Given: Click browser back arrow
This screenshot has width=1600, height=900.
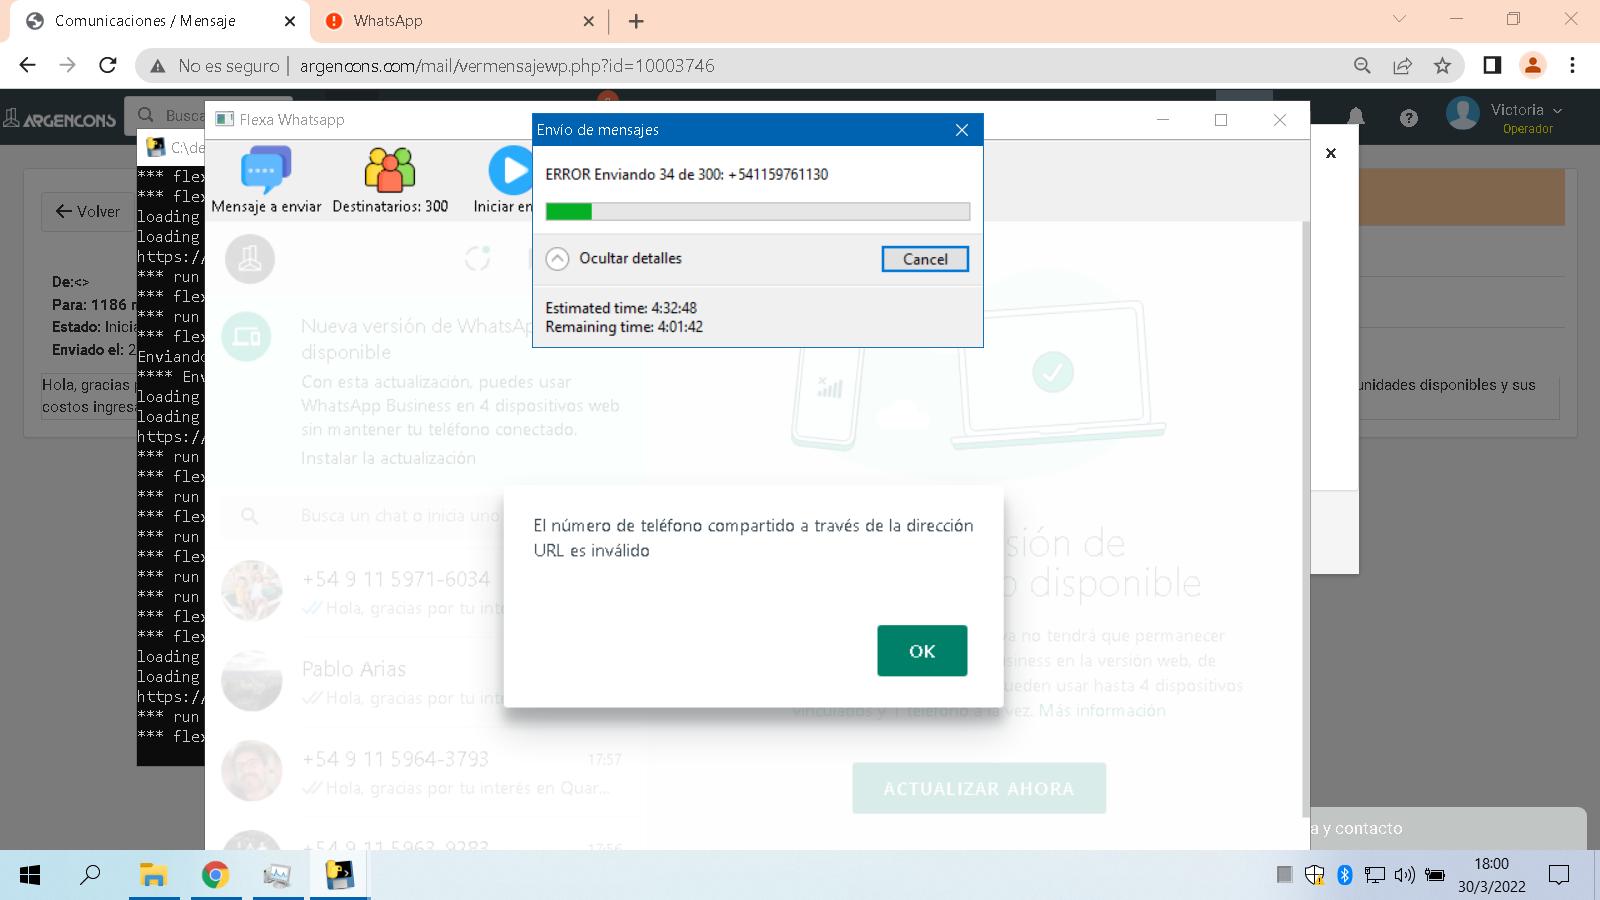Looking at the screenshot, I should point(27,65).
